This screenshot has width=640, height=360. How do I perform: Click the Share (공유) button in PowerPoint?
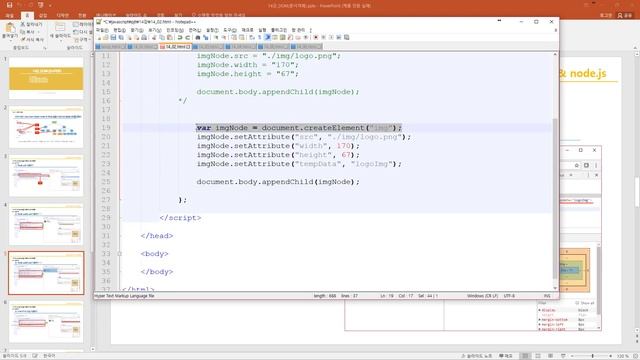(x=624, y=15)
